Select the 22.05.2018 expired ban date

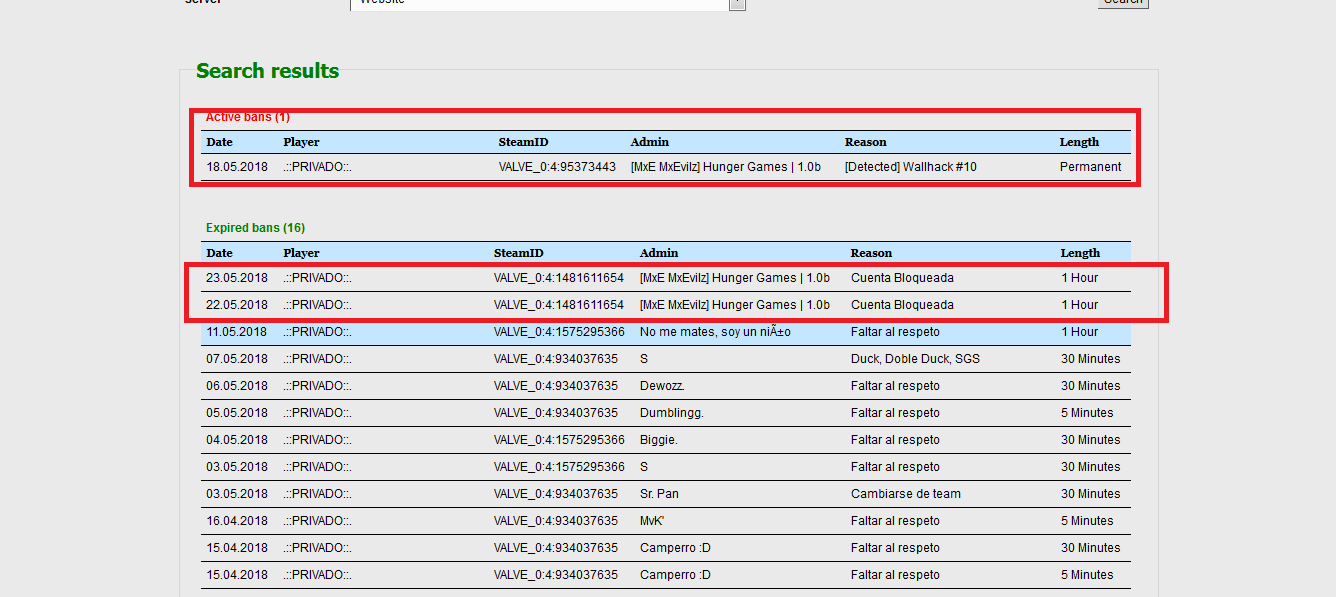(237, 305)
